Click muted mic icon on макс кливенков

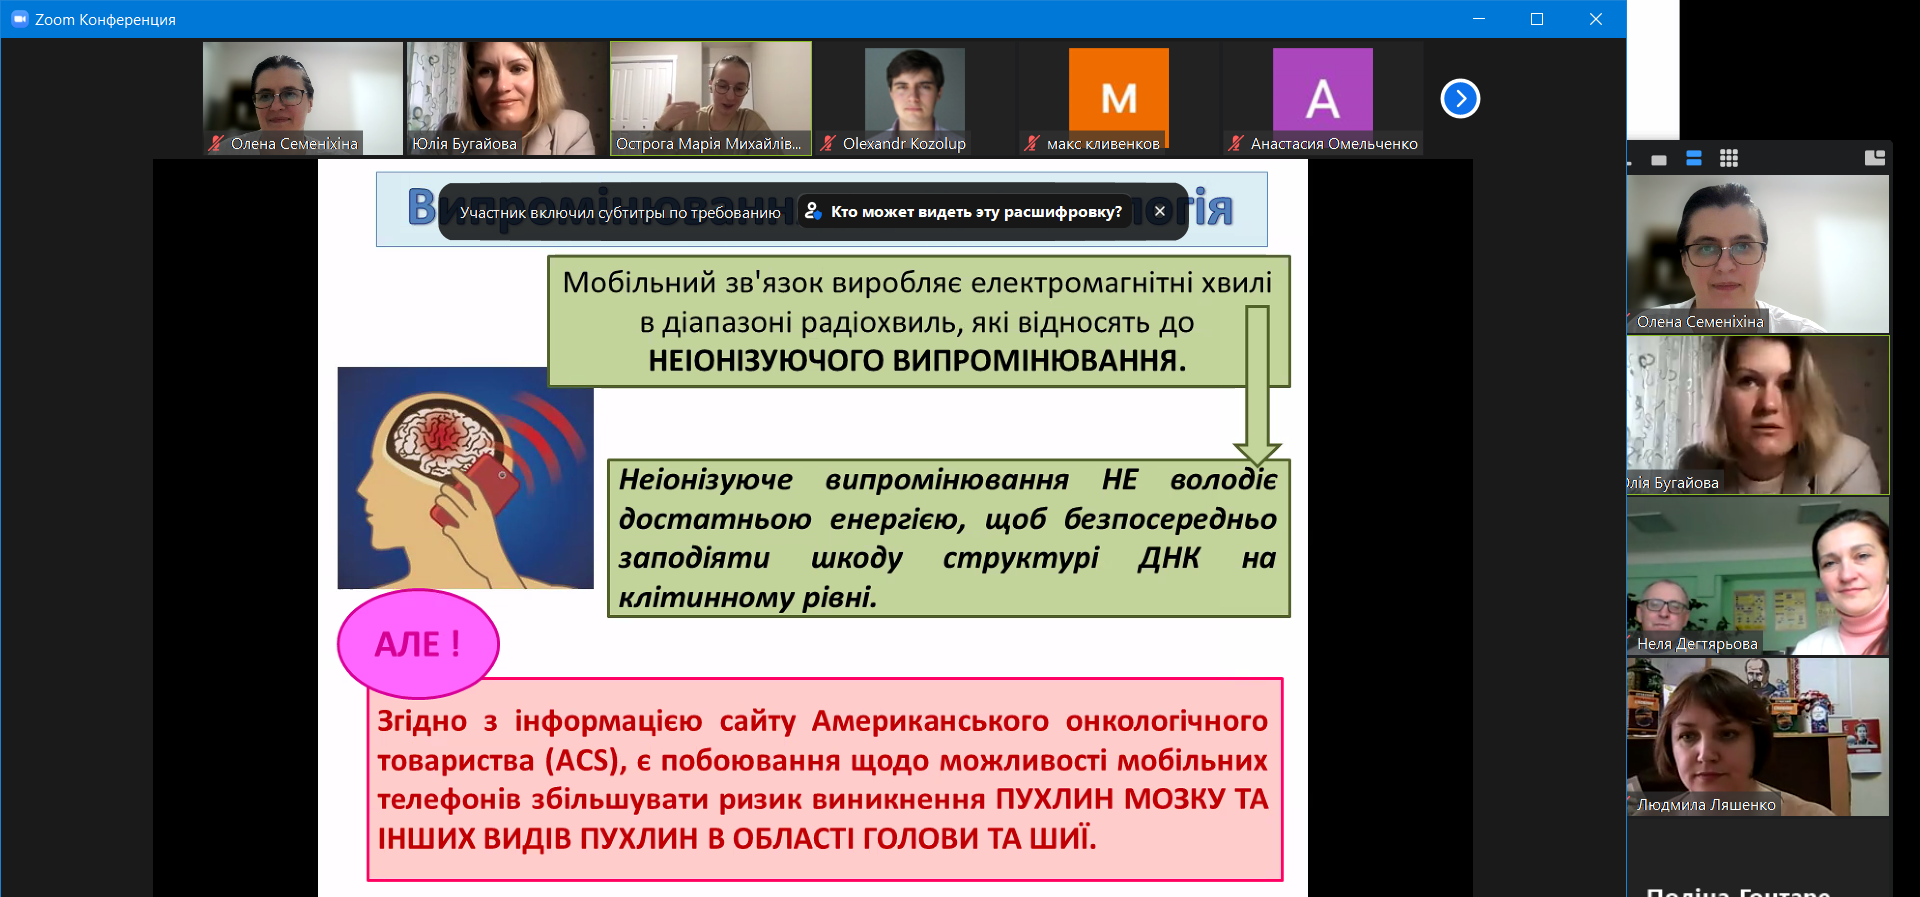[x=1032, y=143]
